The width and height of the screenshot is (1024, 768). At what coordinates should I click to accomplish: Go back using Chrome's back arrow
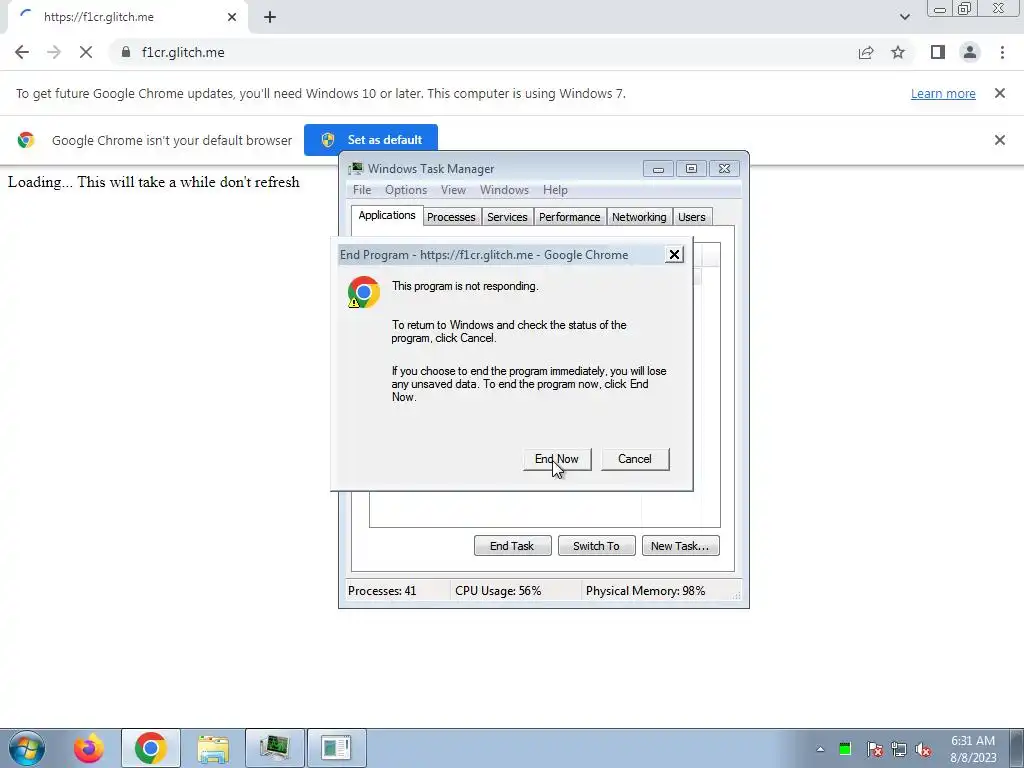coord(22,52)
